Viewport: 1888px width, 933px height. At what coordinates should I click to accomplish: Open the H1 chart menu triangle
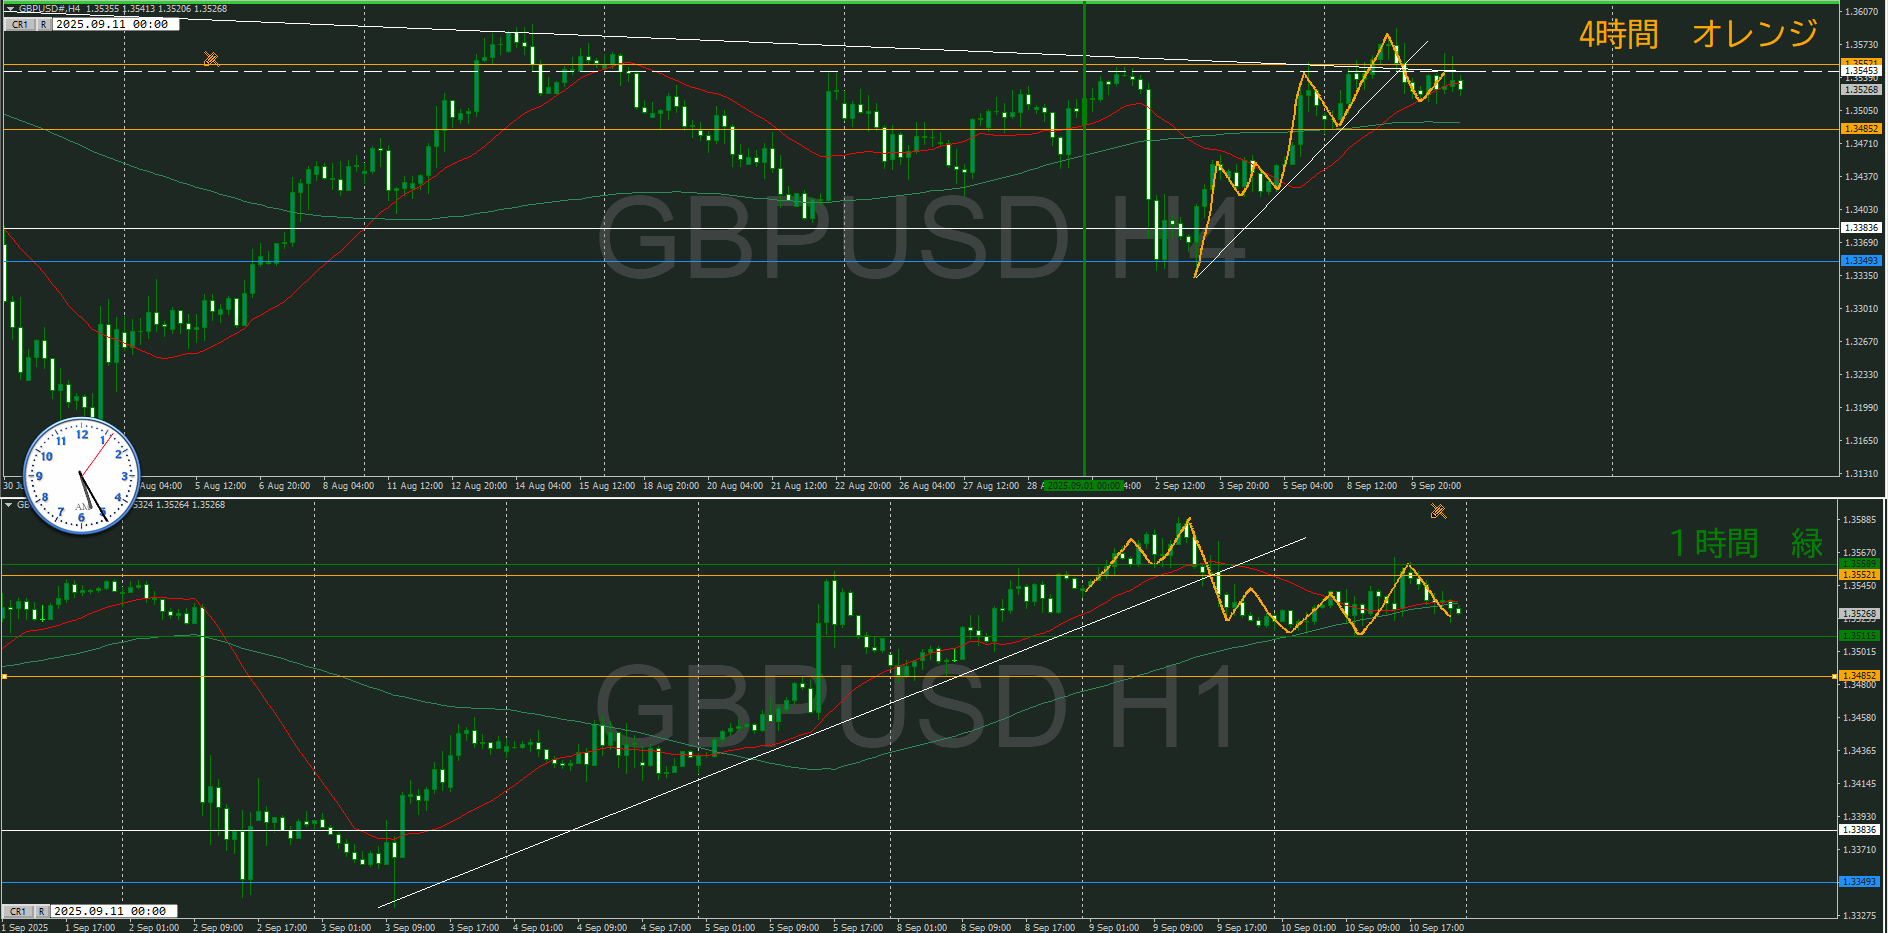(x=9, y=505)
